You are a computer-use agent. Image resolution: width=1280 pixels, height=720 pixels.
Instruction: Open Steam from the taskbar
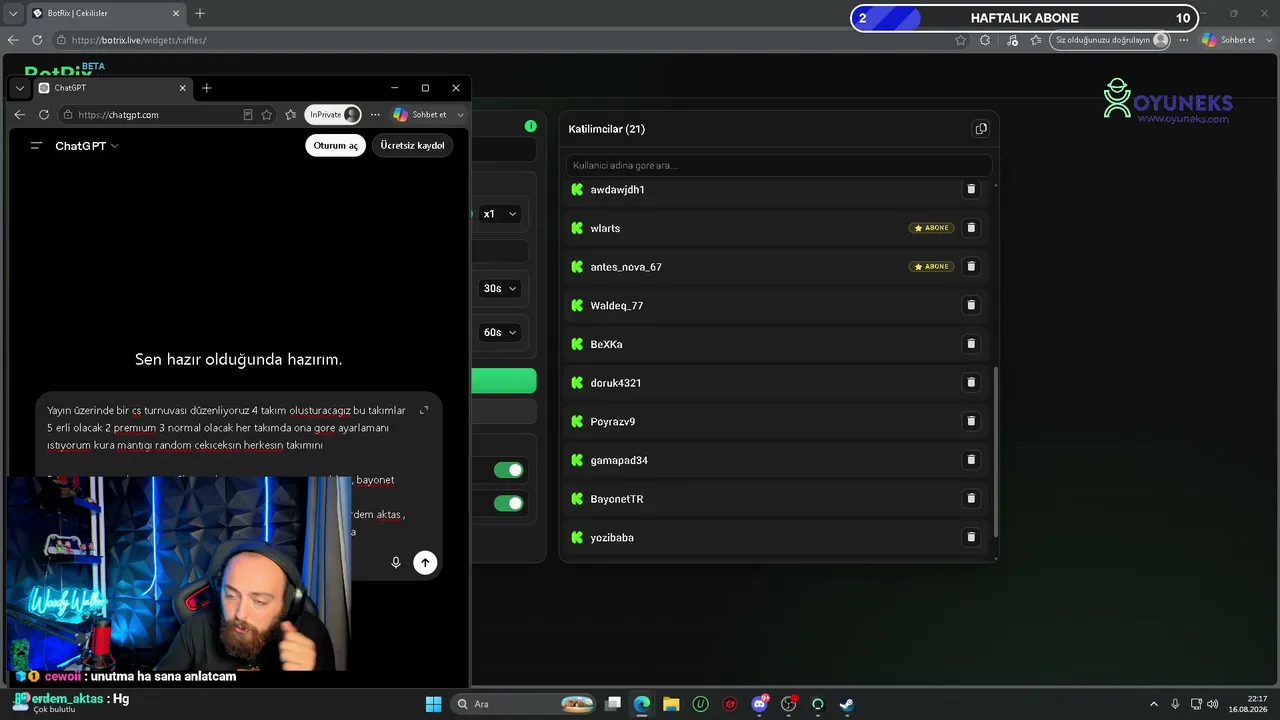[847, 704]
